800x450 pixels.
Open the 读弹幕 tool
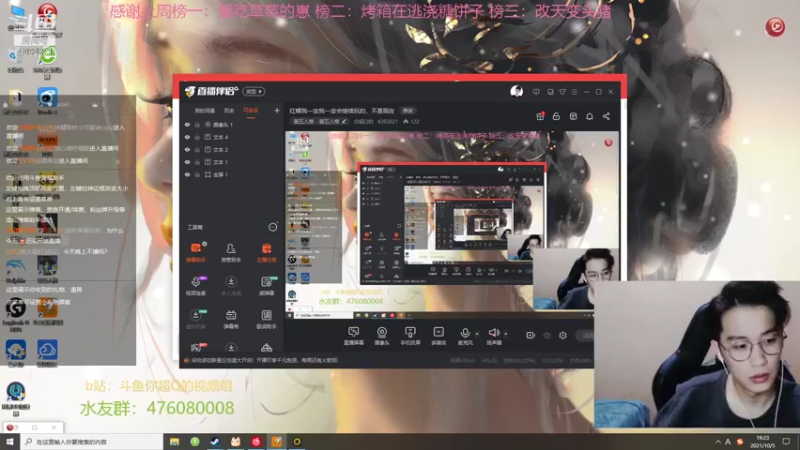coord(266,286)
